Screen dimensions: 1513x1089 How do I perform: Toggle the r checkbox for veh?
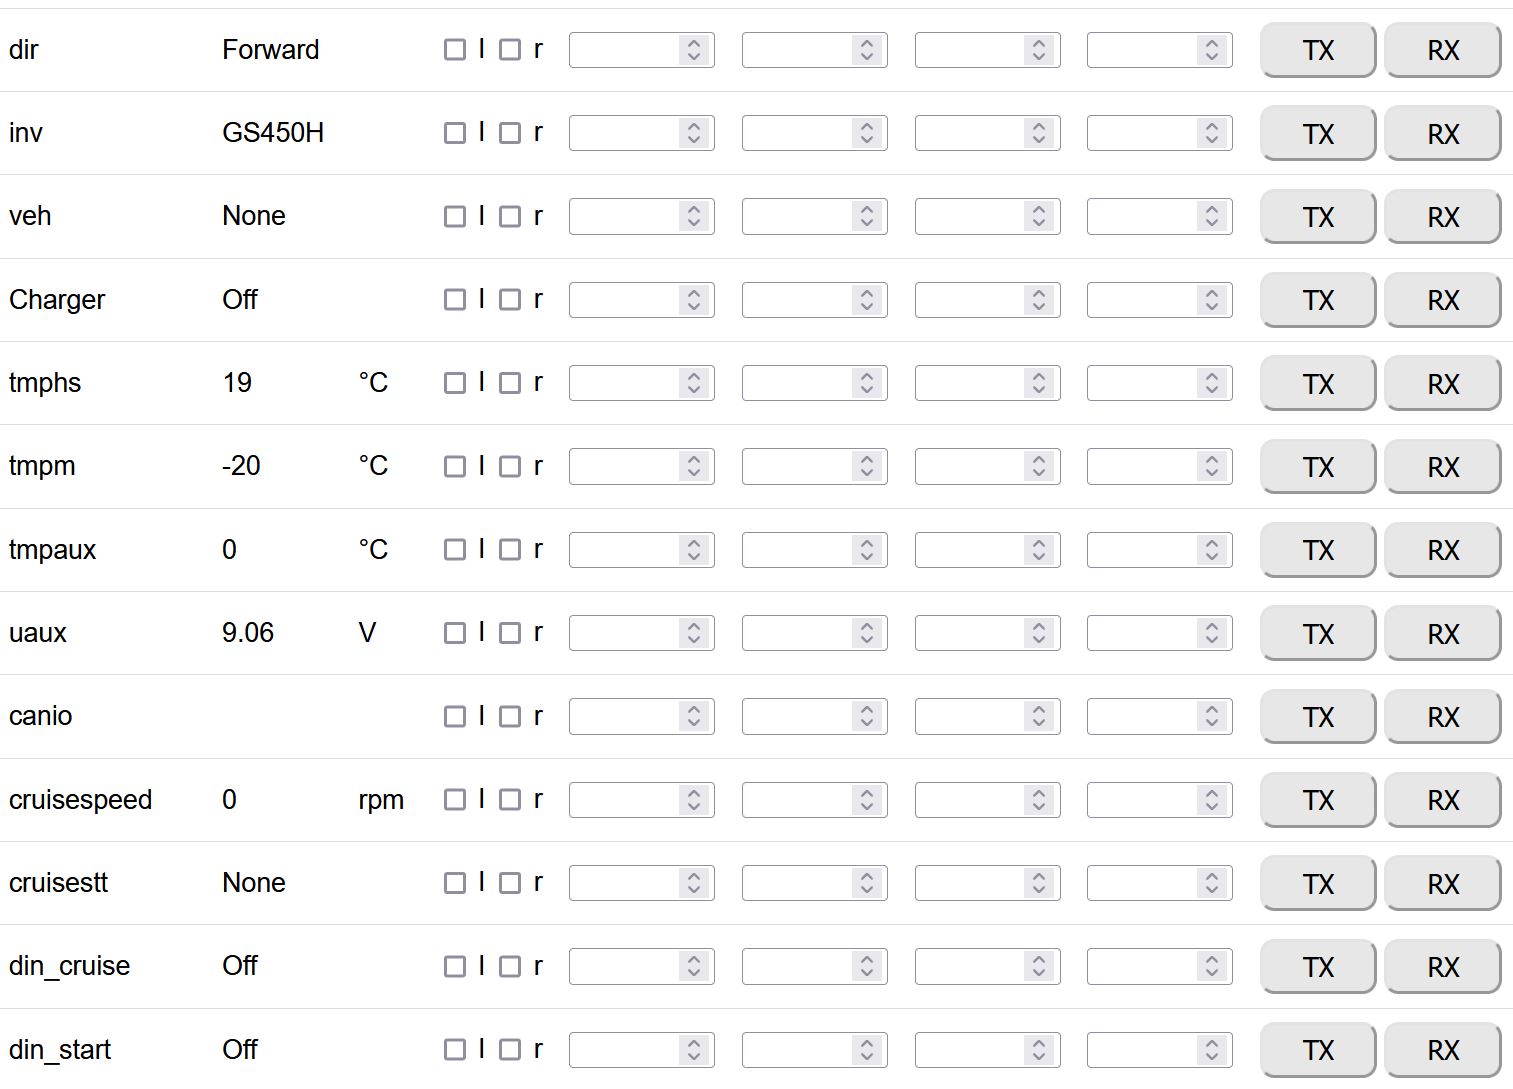(x=510, y=216)
